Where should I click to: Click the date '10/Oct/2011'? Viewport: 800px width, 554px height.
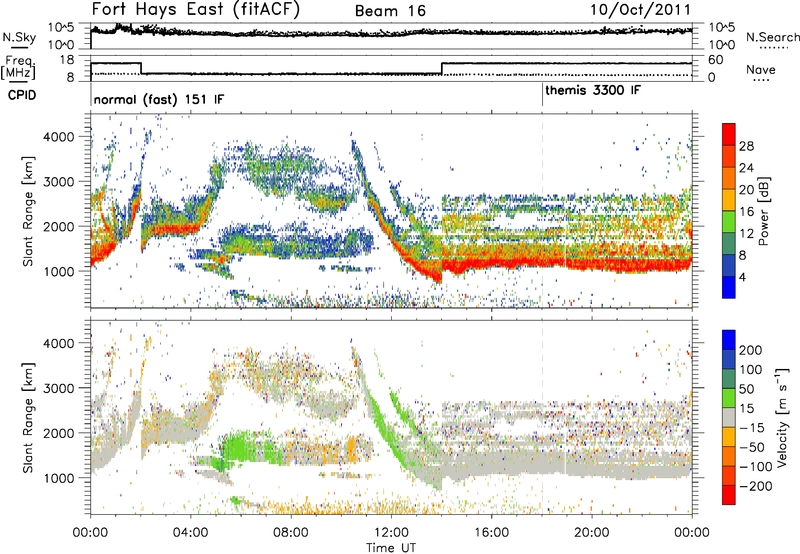[x=641, y=10]
